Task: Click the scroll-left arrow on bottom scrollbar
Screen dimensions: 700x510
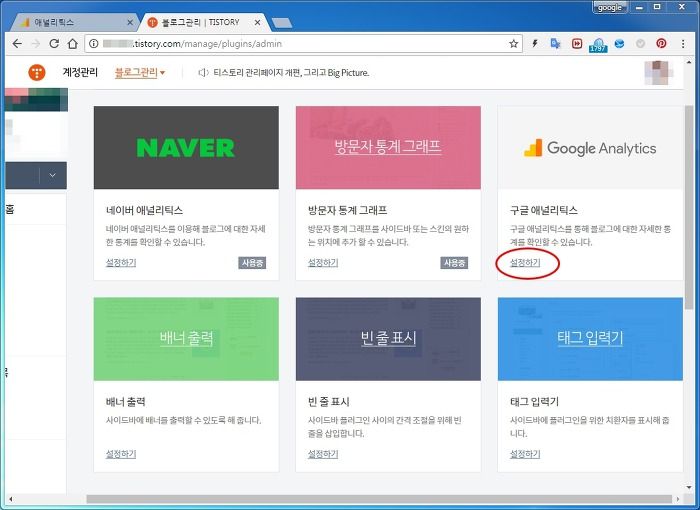Action: [11, 499]
